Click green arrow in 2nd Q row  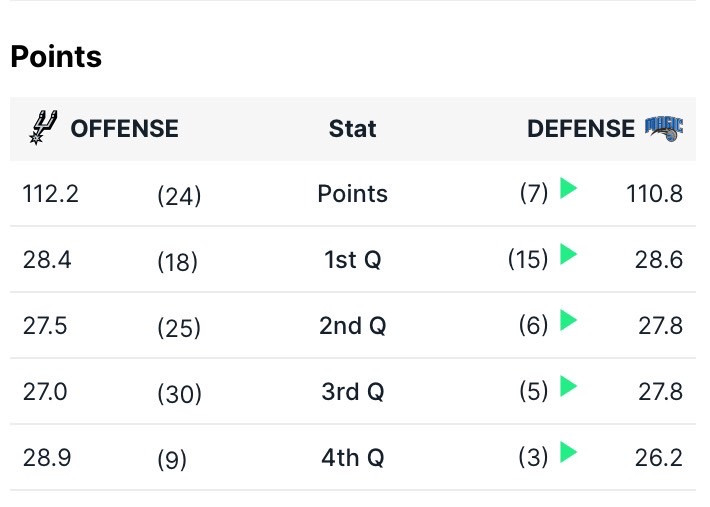(568, 320)
